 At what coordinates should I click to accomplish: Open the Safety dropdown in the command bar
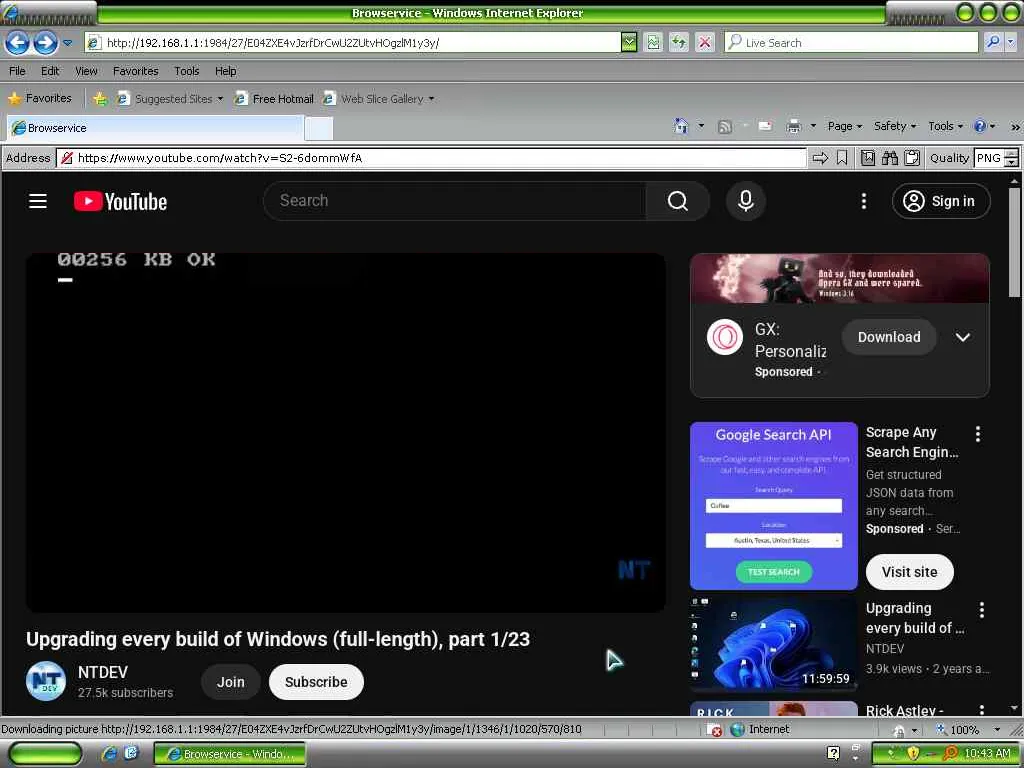click(x=895, y=126)
